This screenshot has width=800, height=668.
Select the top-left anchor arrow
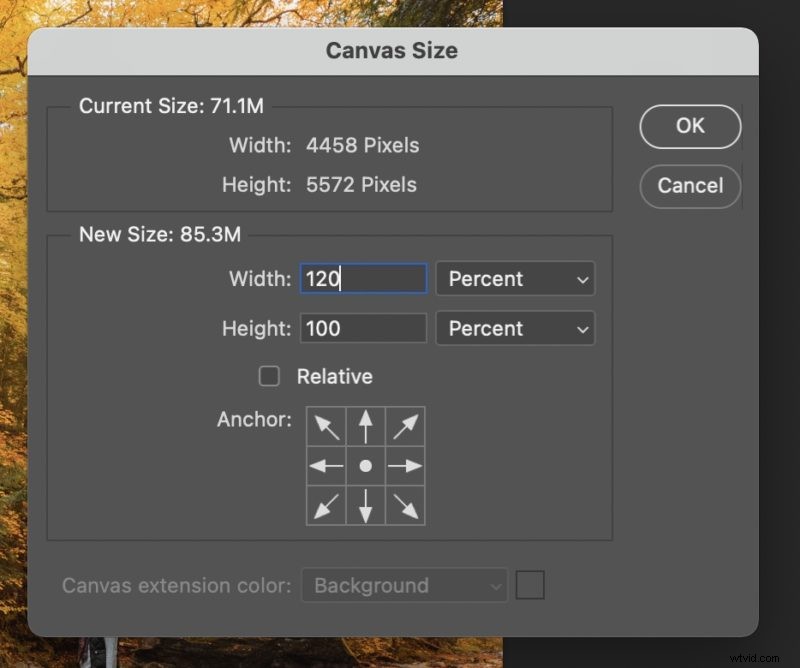coord(325,425)
